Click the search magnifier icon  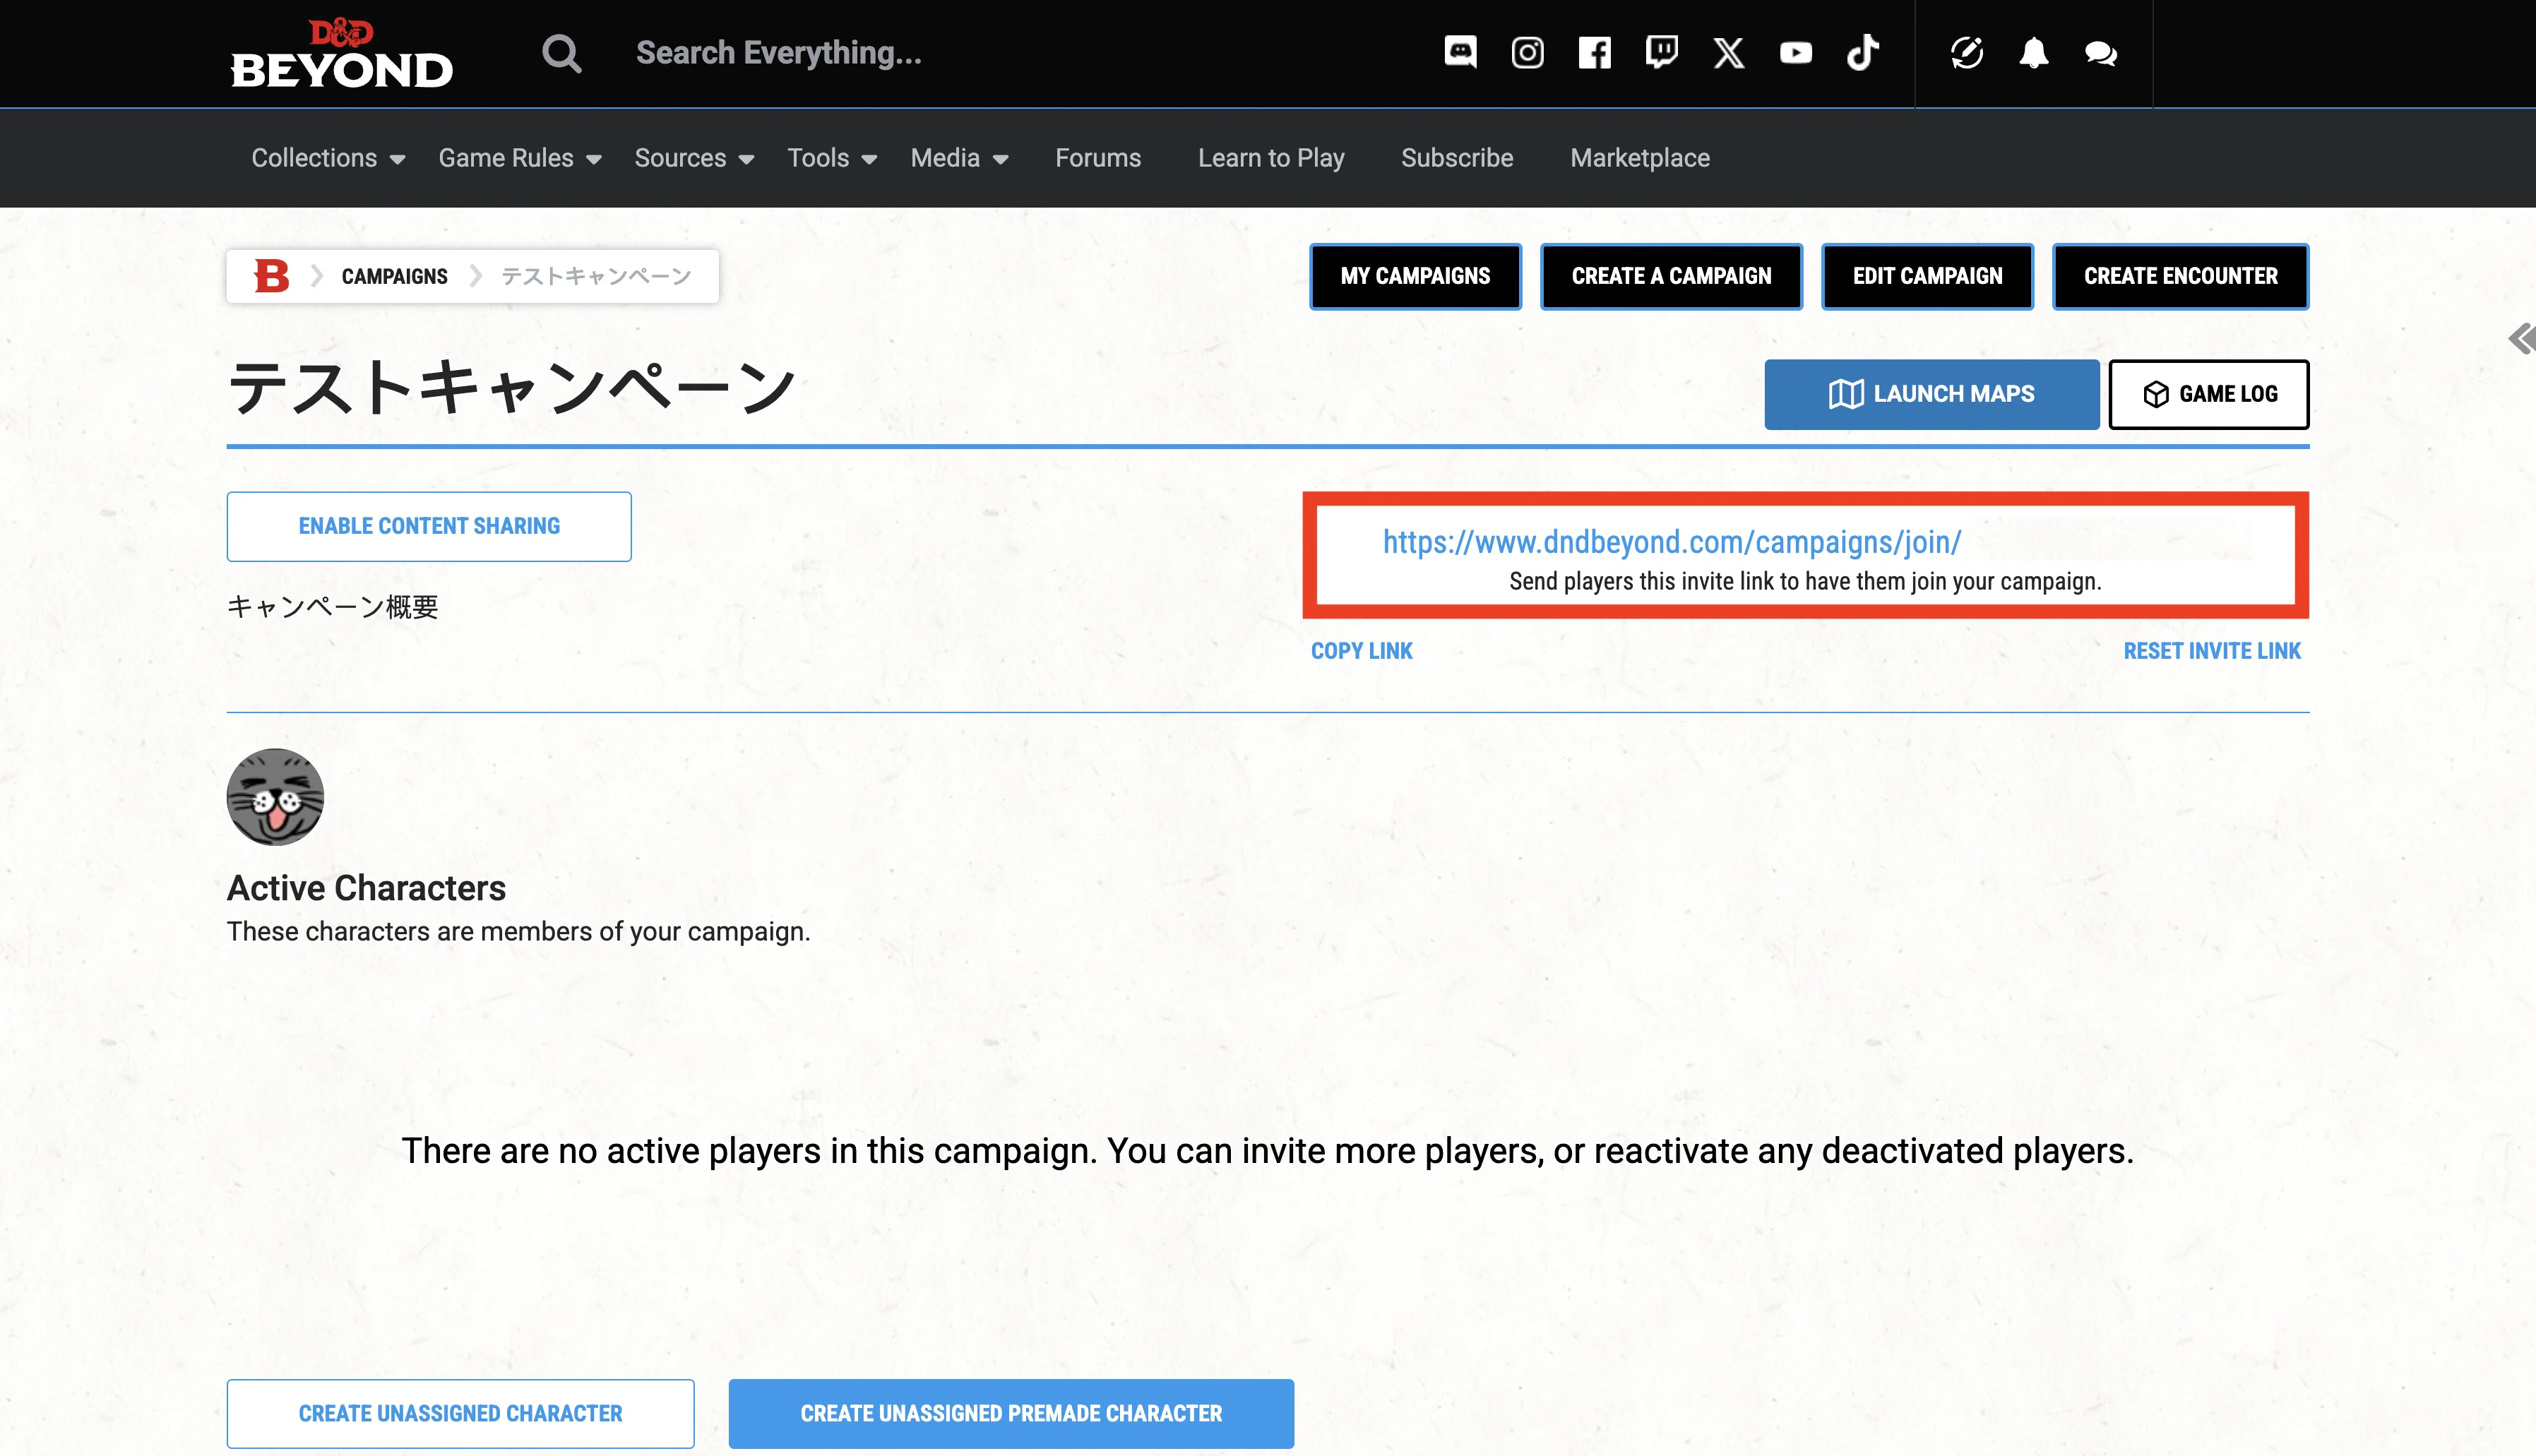pos(561,53)
